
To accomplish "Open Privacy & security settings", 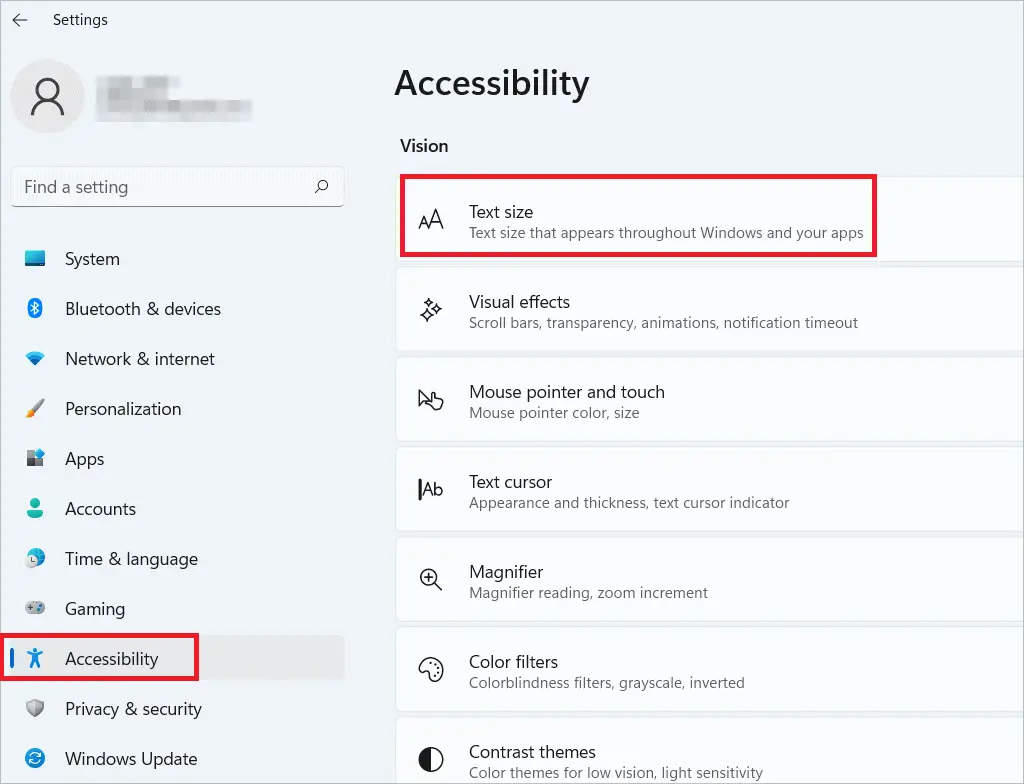I will pyautogui.click(x=178, y=708).
